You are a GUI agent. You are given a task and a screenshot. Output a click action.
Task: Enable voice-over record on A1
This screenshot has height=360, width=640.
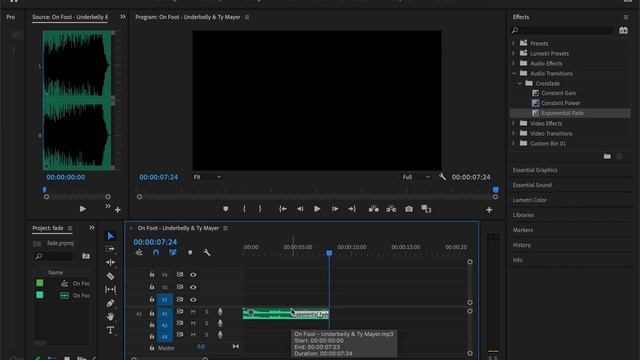pyautogui.click(x=220, y=312)
